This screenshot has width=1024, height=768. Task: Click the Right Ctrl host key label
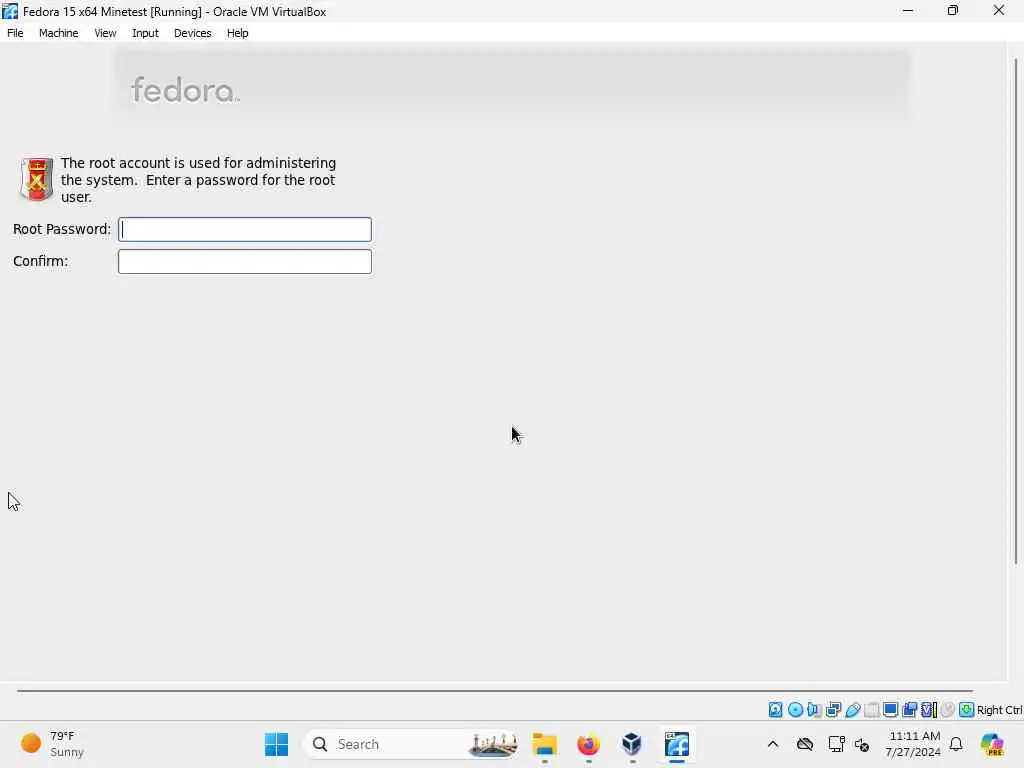pyautogui.click(x=999, y=710)
